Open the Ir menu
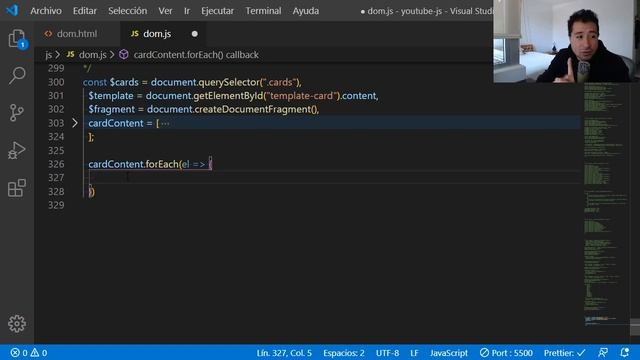This screenshot has width=640, height=360. 187,11
